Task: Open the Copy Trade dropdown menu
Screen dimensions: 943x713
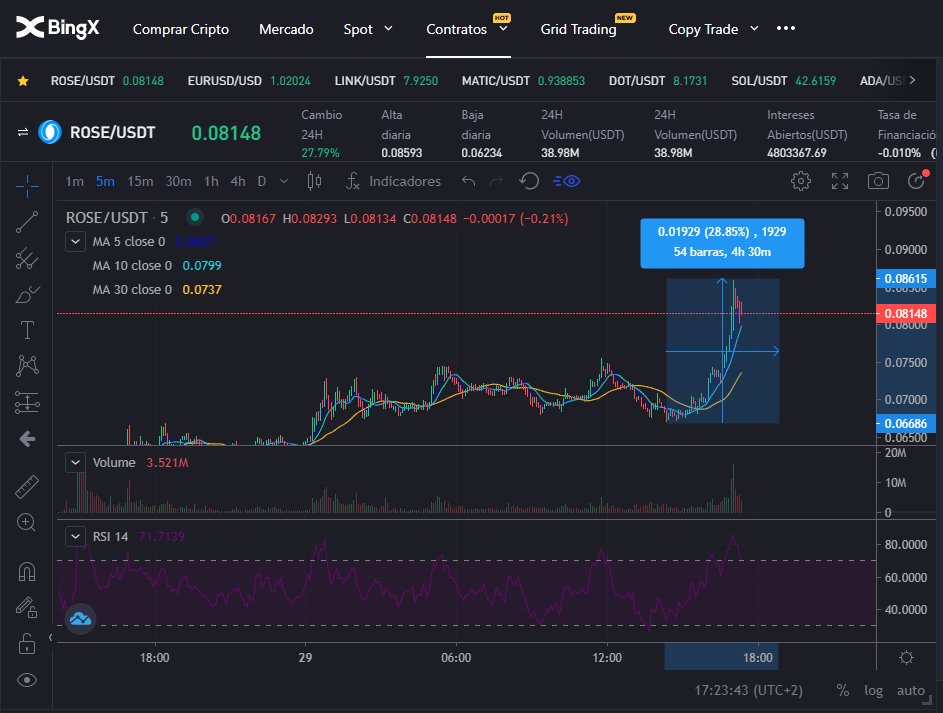Action: point(713,29)
